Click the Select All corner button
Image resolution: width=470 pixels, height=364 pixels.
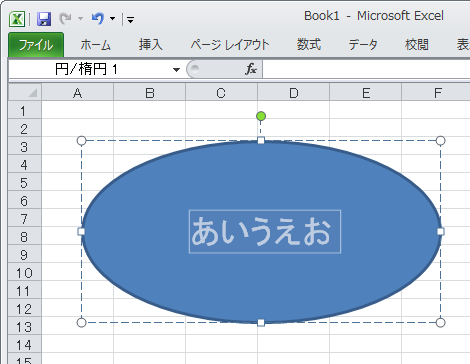25,92
